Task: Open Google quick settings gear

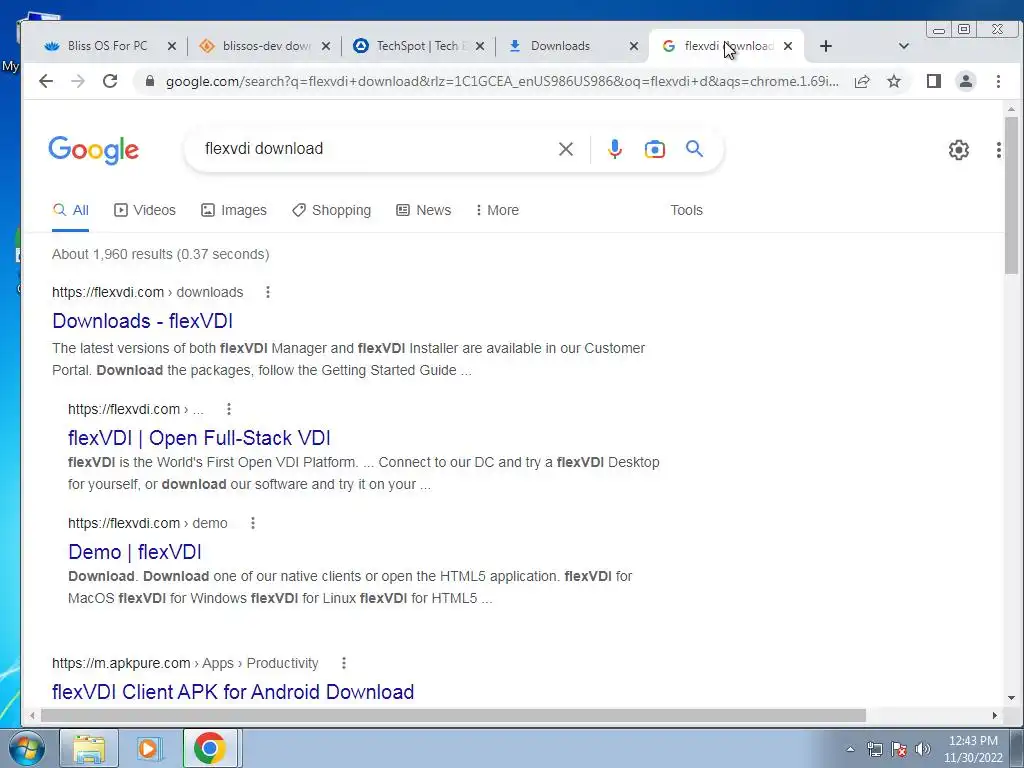Action: (959, 150)
